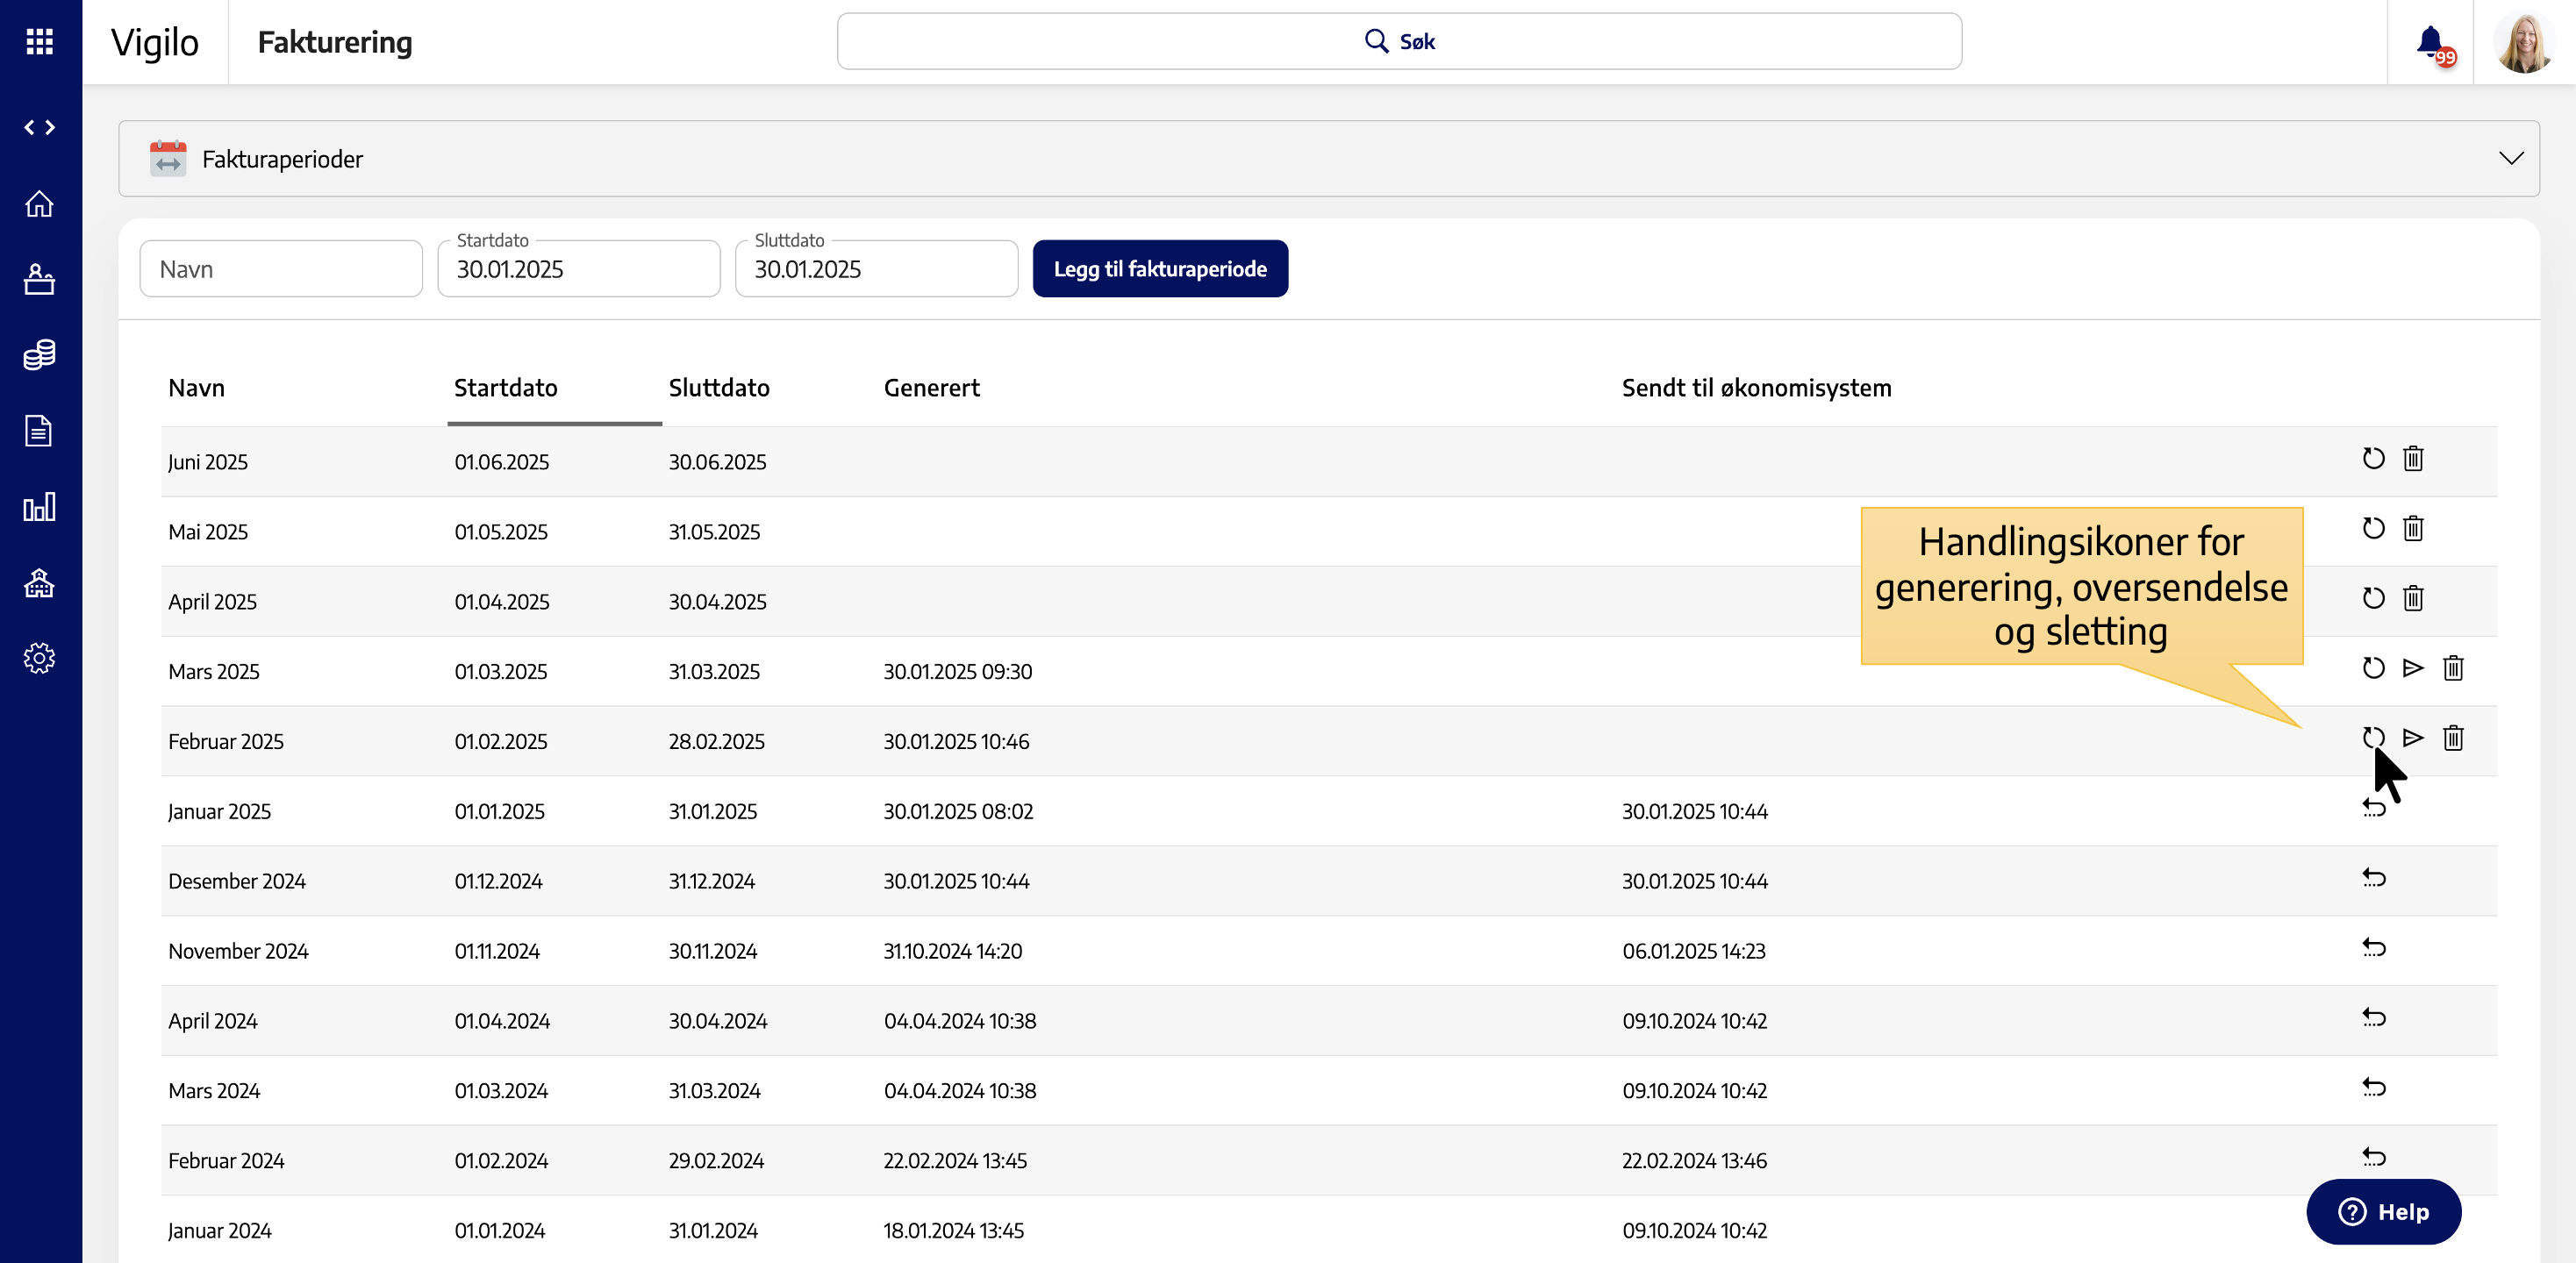Collapse the Fakturaperioder panel chevron
Image resolution: width=2576 pixels, height=1263 pixels.
tap(2510, 158)
